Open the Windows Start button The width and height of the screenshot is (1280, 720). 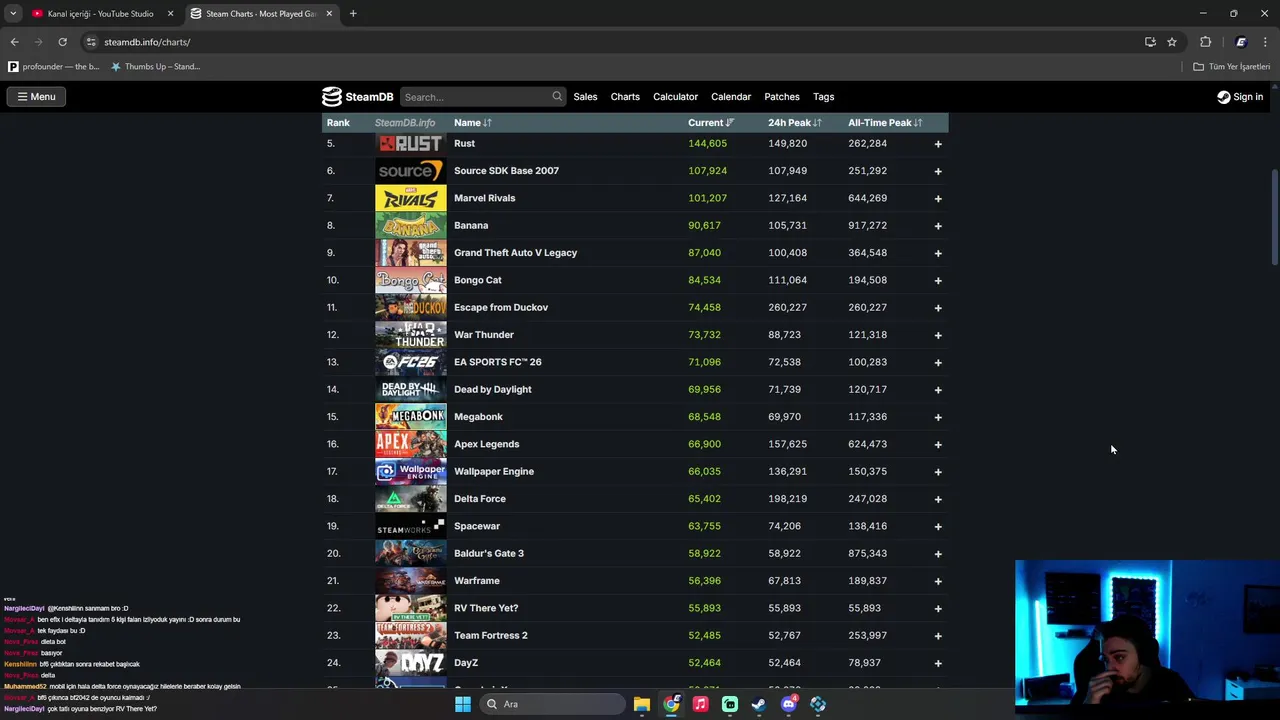[462, 704]
